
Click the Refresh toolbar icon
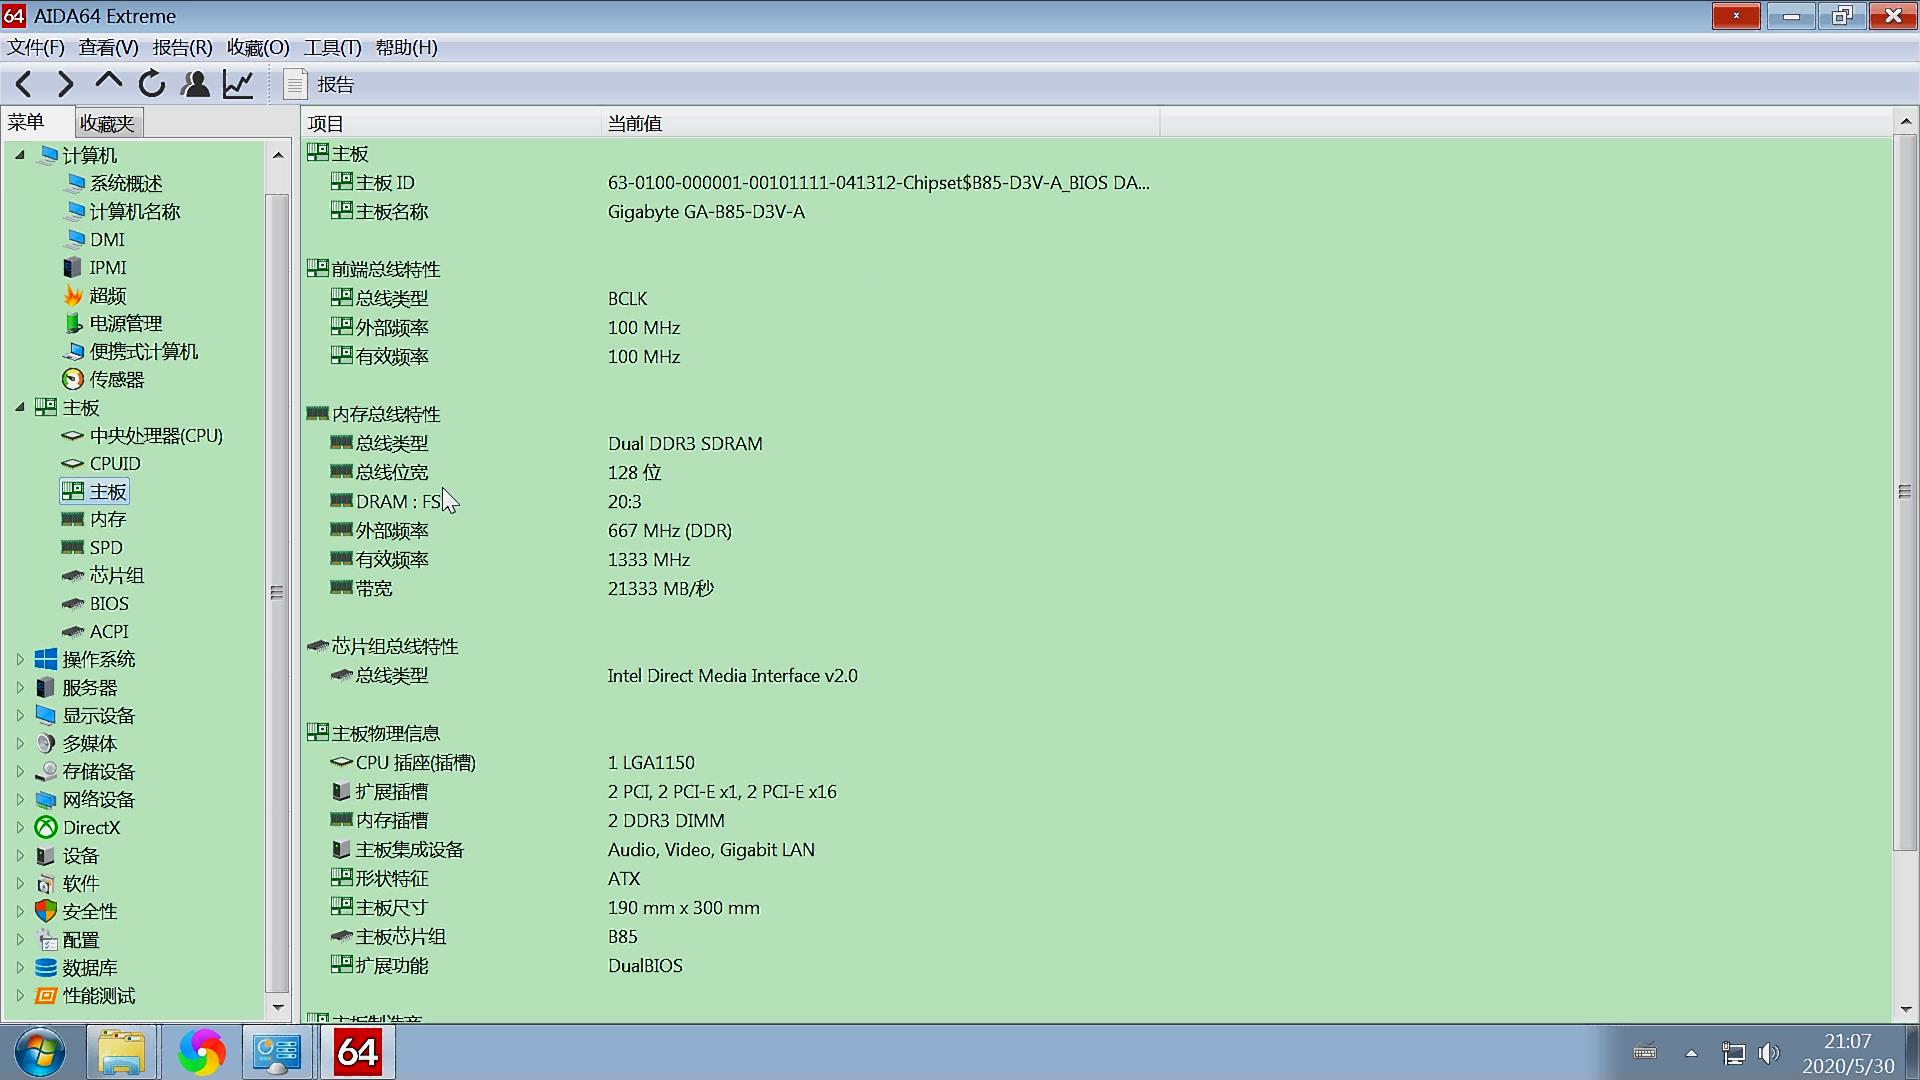[x=152, y=85]
